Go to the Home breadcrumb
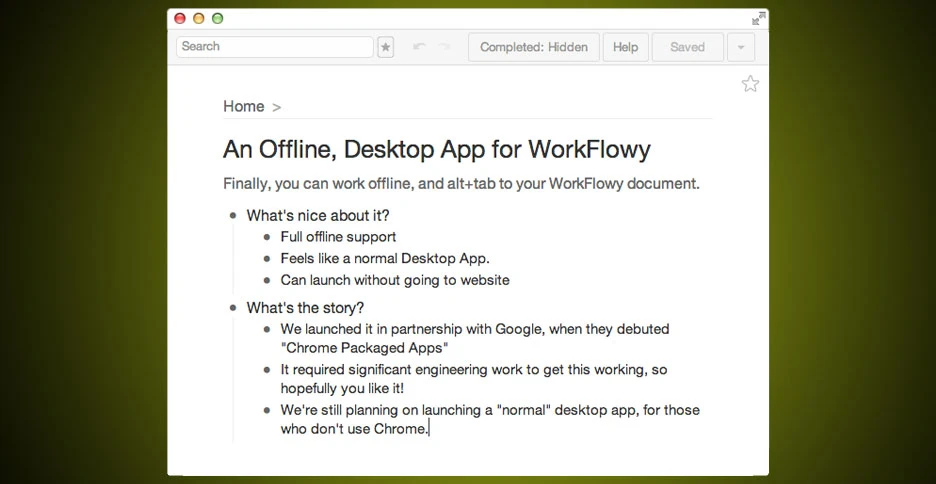 (244, 106)
